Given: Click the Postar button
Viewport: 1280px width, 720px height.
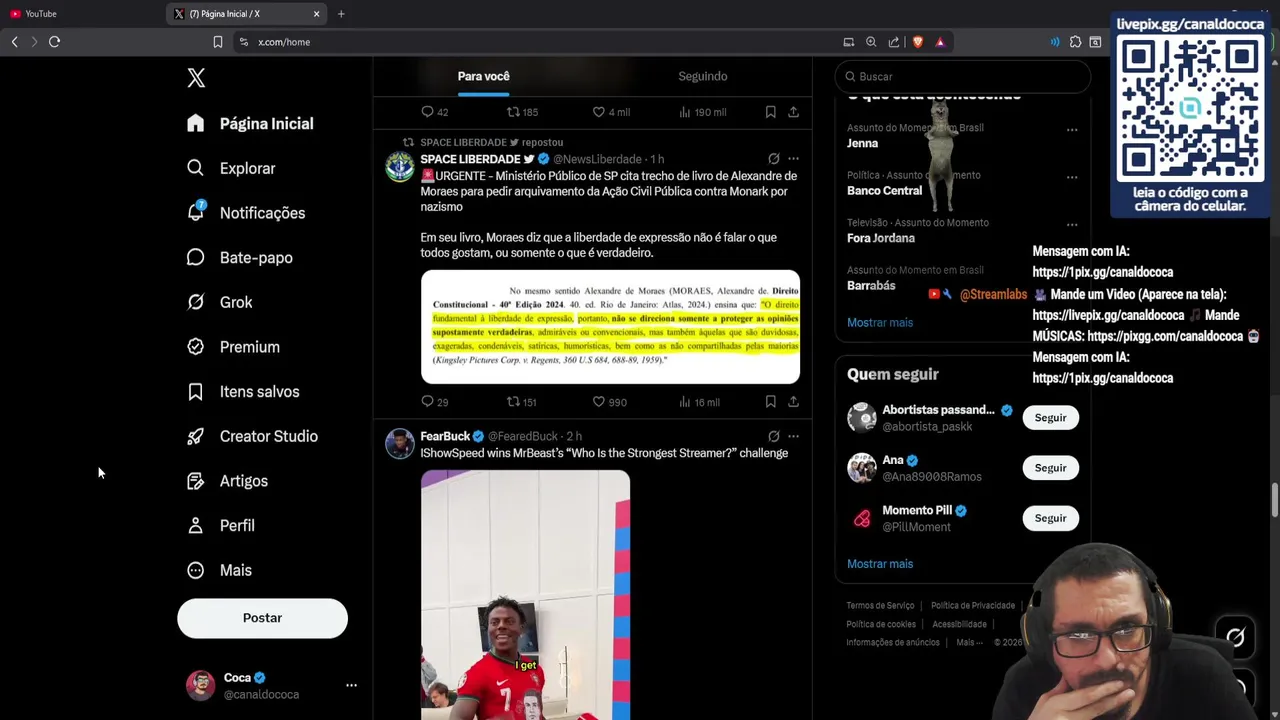Looking at the screenshot, I should 262,618.
